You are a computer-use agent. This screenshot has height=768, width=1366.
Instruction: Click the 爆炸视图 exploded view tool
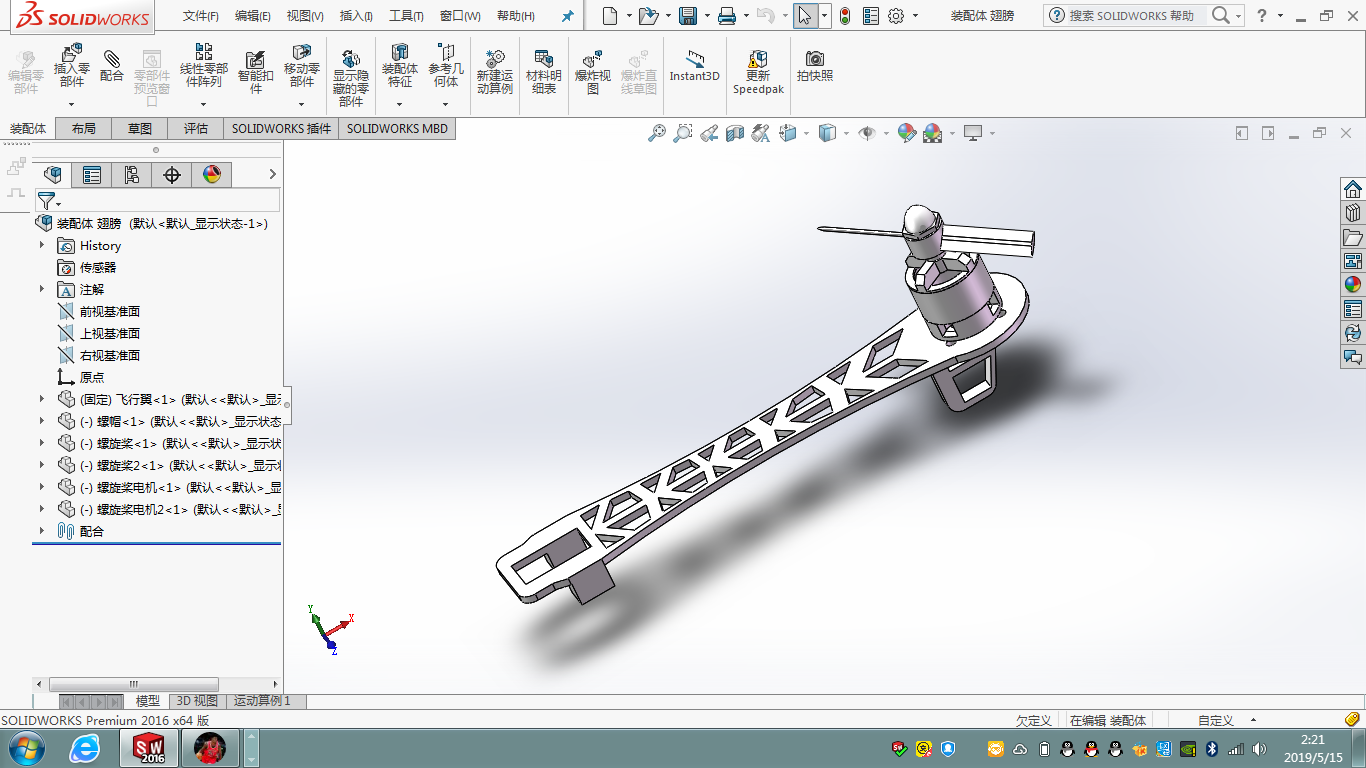(x=593, y=71)
